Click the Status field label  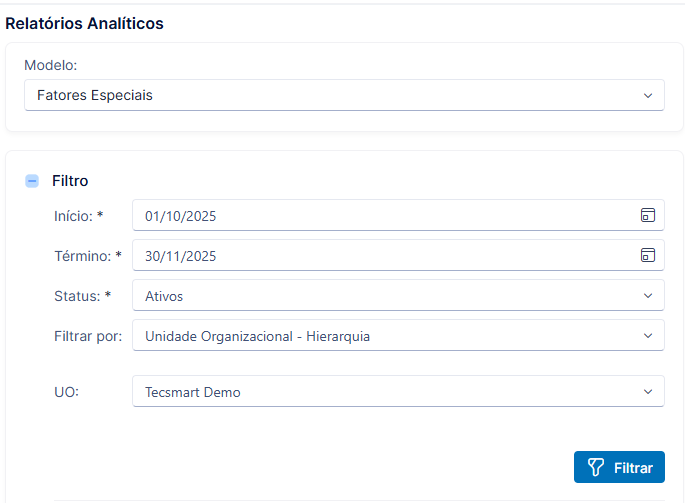tap(83, 296)
